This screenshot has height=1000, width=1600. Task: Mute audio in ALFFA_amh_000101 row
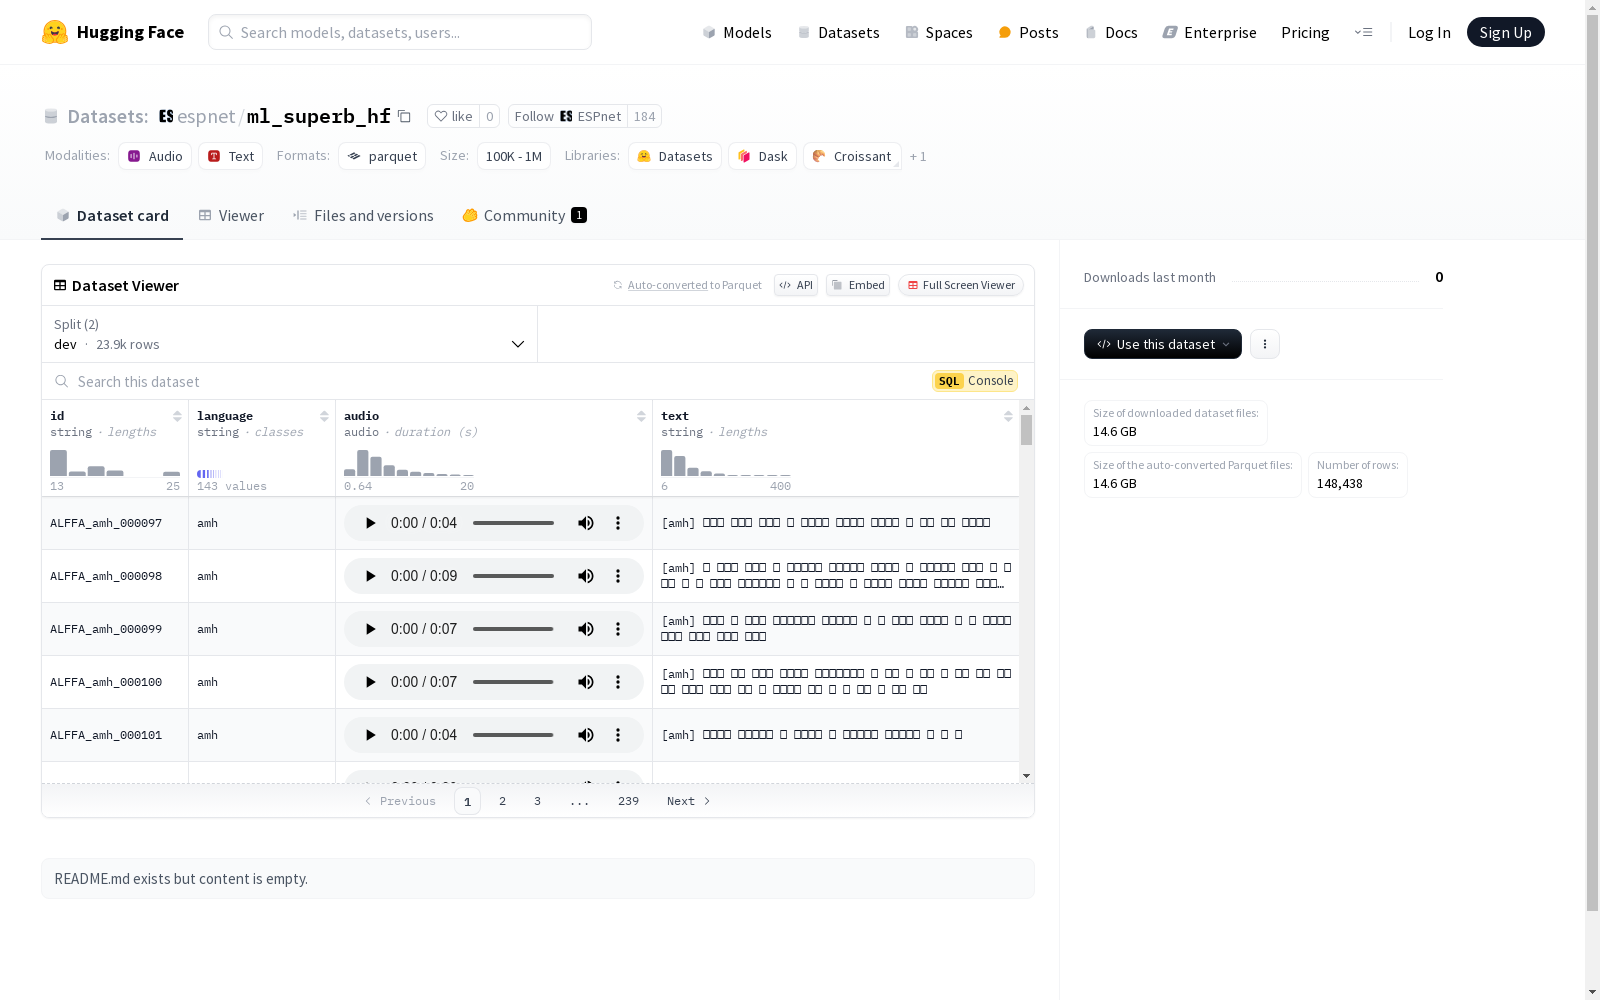(586, 735)
